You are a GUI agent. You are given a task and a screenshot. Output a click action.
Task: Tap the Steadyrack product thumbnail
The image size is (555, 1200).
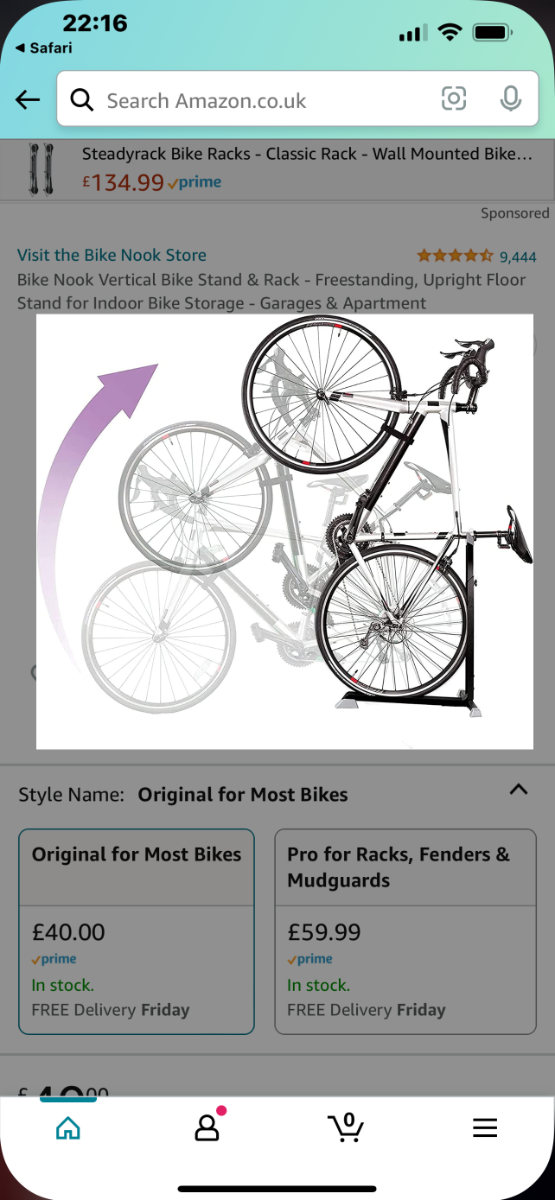(x=40, y=167)
